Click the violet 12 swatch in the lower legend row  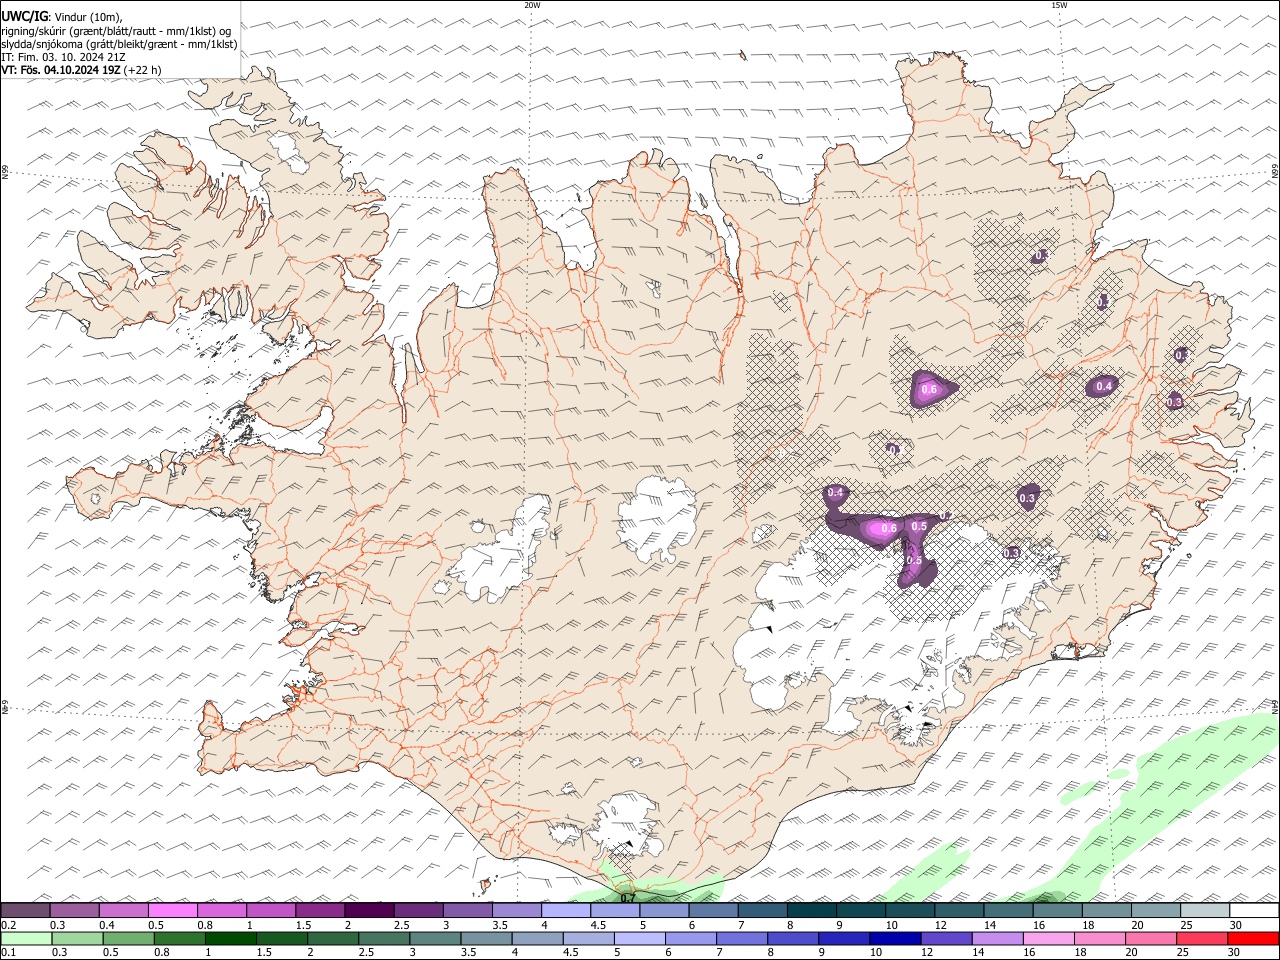point(945,939)
